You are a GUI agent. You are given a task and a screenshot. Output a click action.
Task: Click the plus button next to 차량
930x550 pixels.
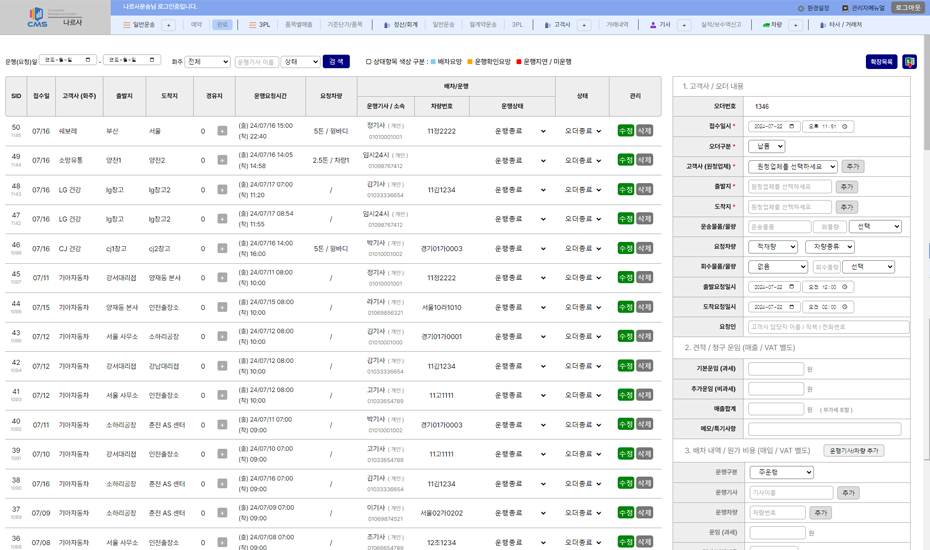(795, 25)
